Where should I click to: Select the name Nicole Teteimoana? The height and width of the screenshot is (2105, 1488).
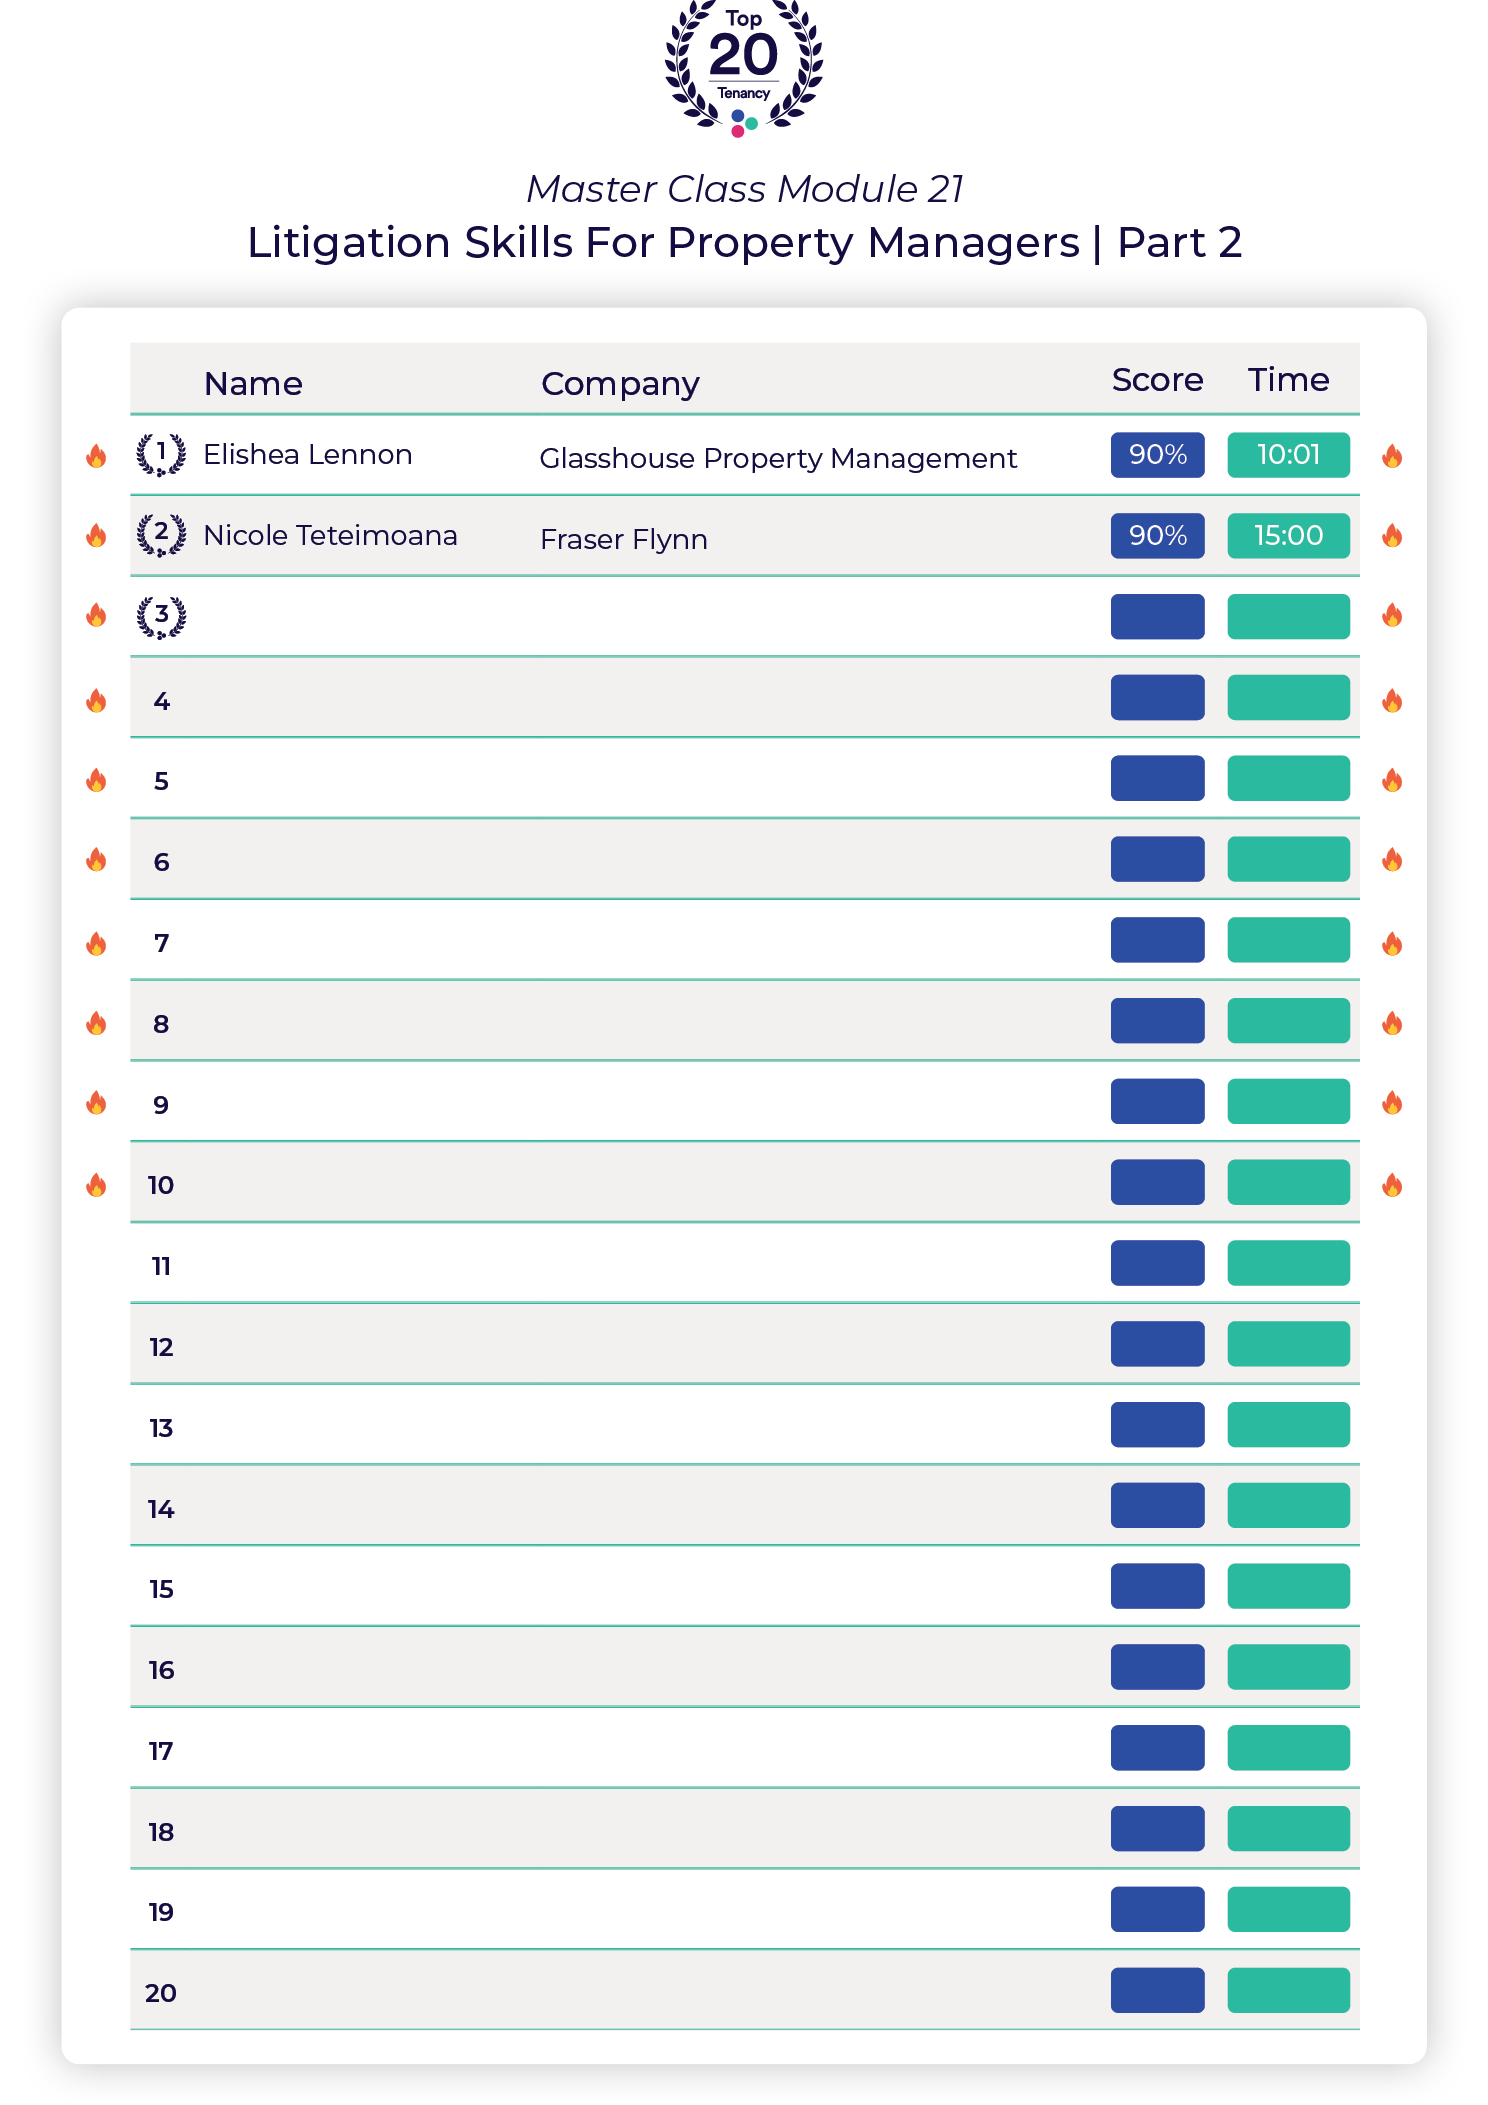coord(330,535)
